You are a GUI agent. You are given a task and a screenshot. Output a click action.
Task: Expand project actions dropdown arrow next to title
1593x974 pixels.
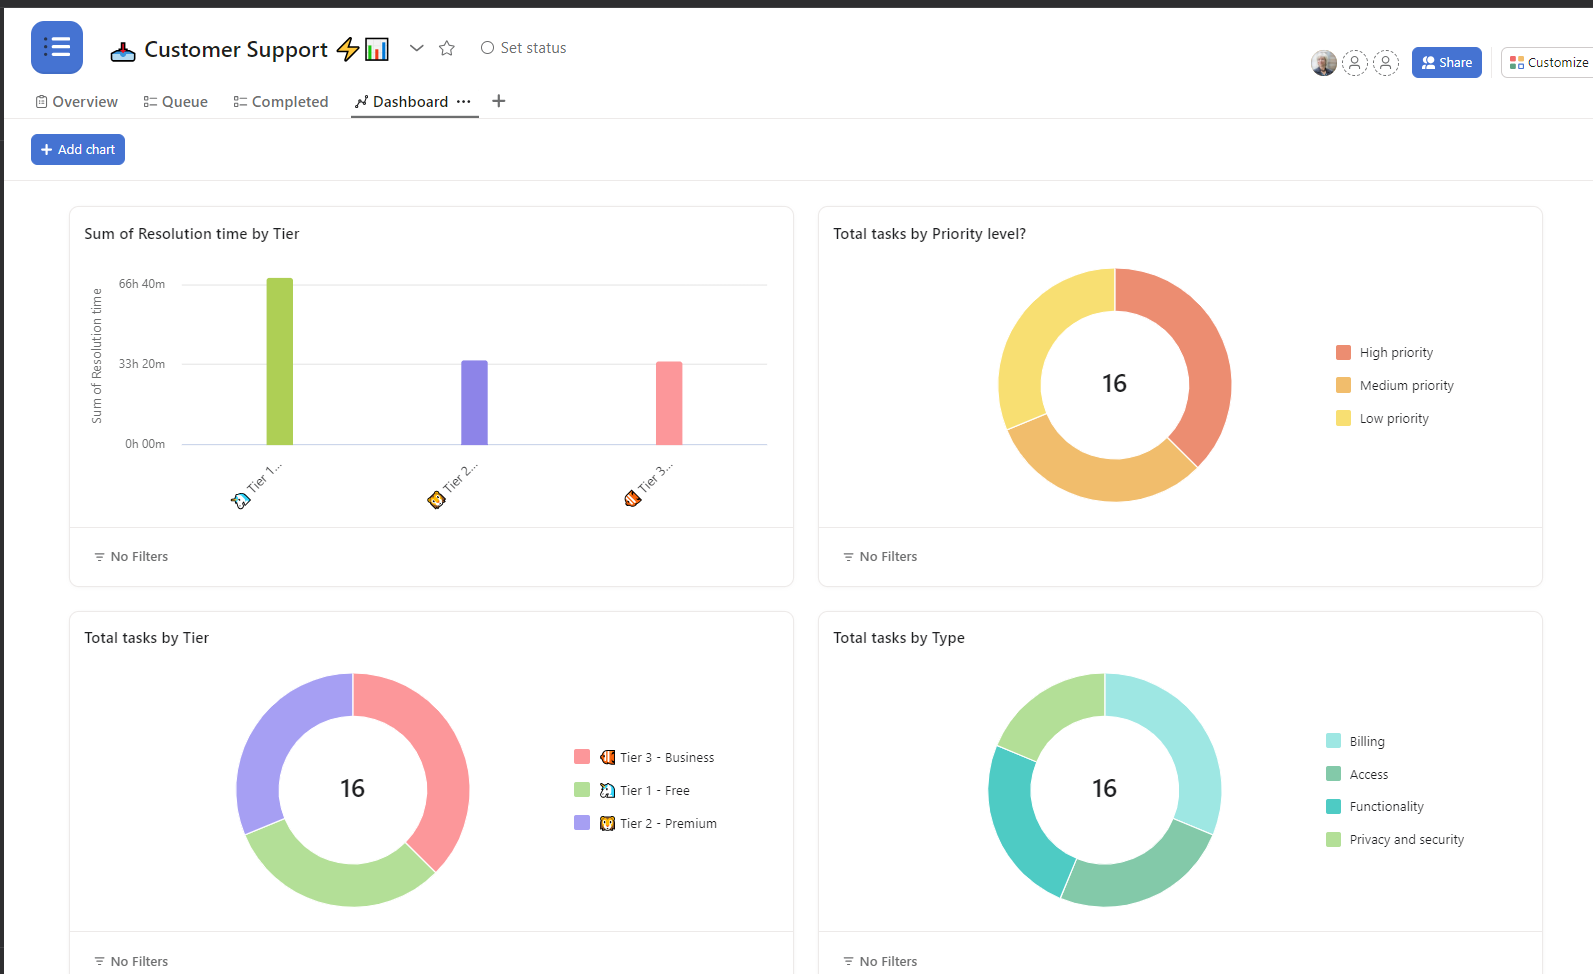tap(417, 48)
